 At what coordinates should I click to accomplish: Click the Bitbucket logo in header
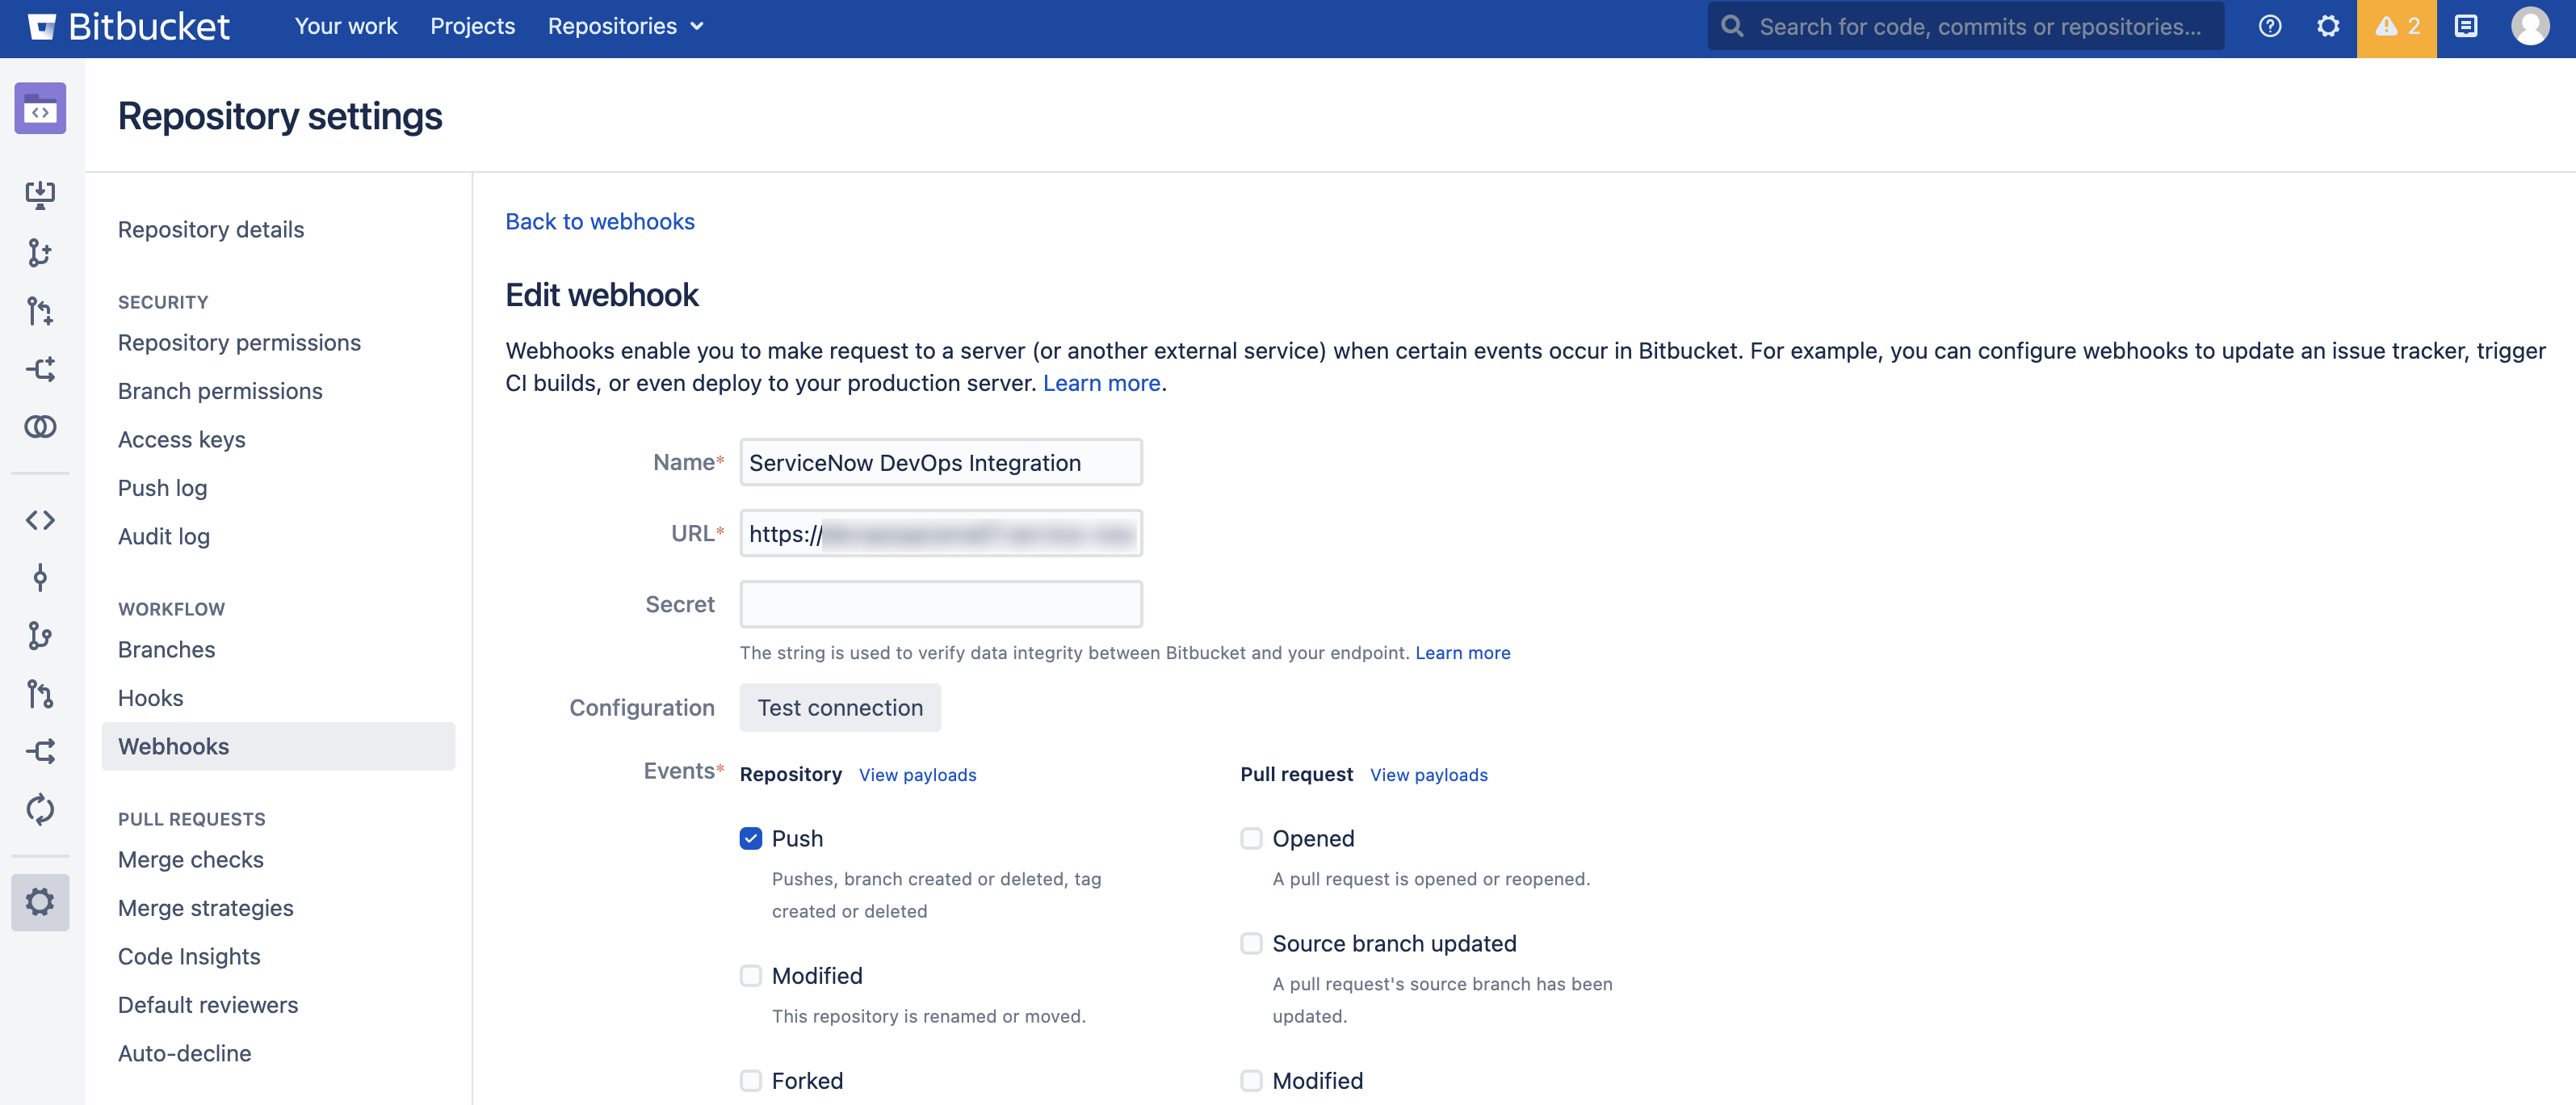(128, 27)
